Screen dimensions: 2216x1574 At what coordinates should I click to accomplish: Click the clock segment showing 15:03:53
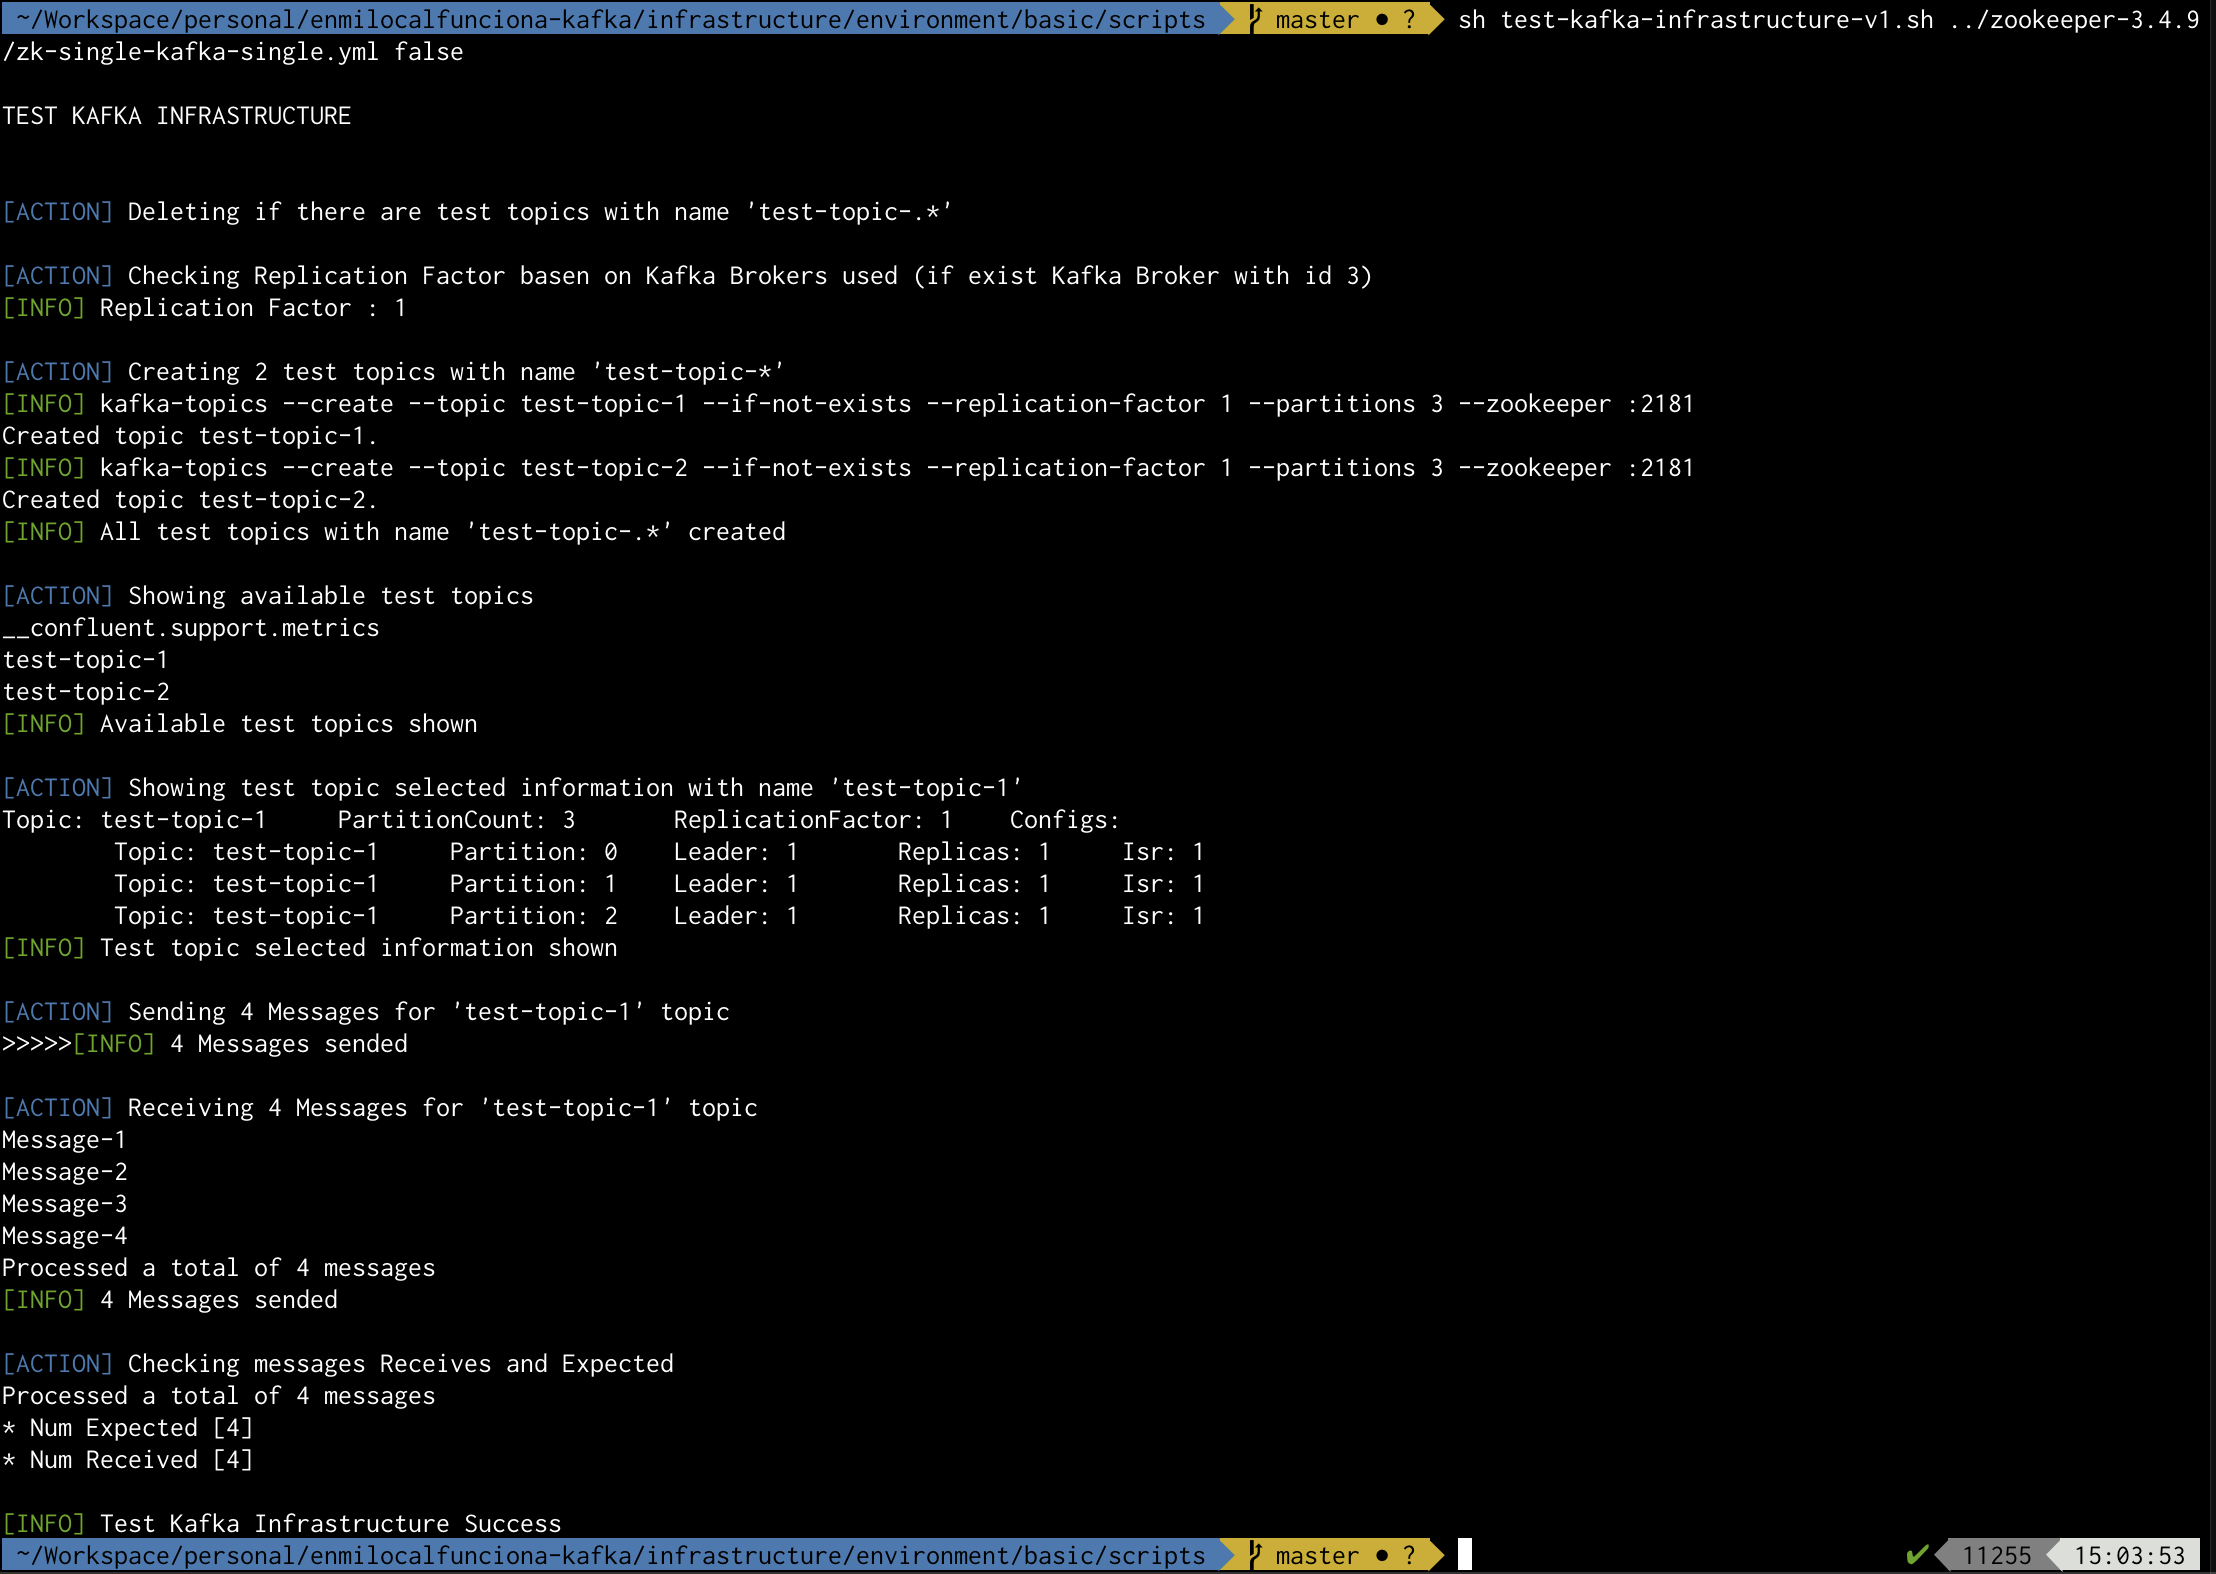(2129, 1555)
